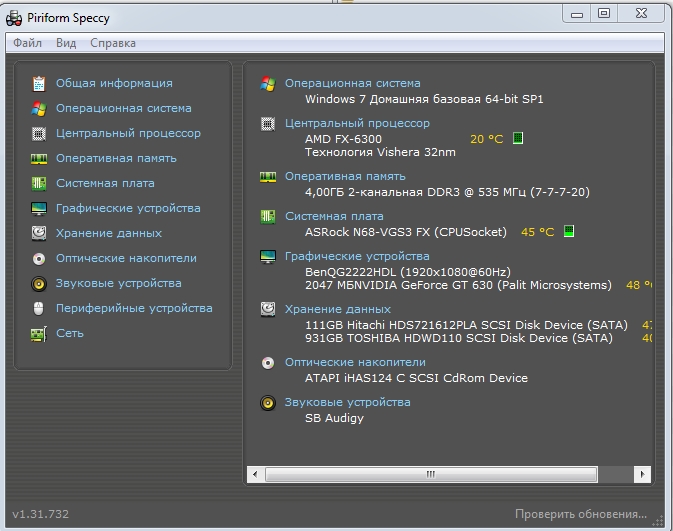The image size is (673, 531).
Task: Click Windows 7 Домашняя базовая 64-bit SP1
Action: click(424, 99)
